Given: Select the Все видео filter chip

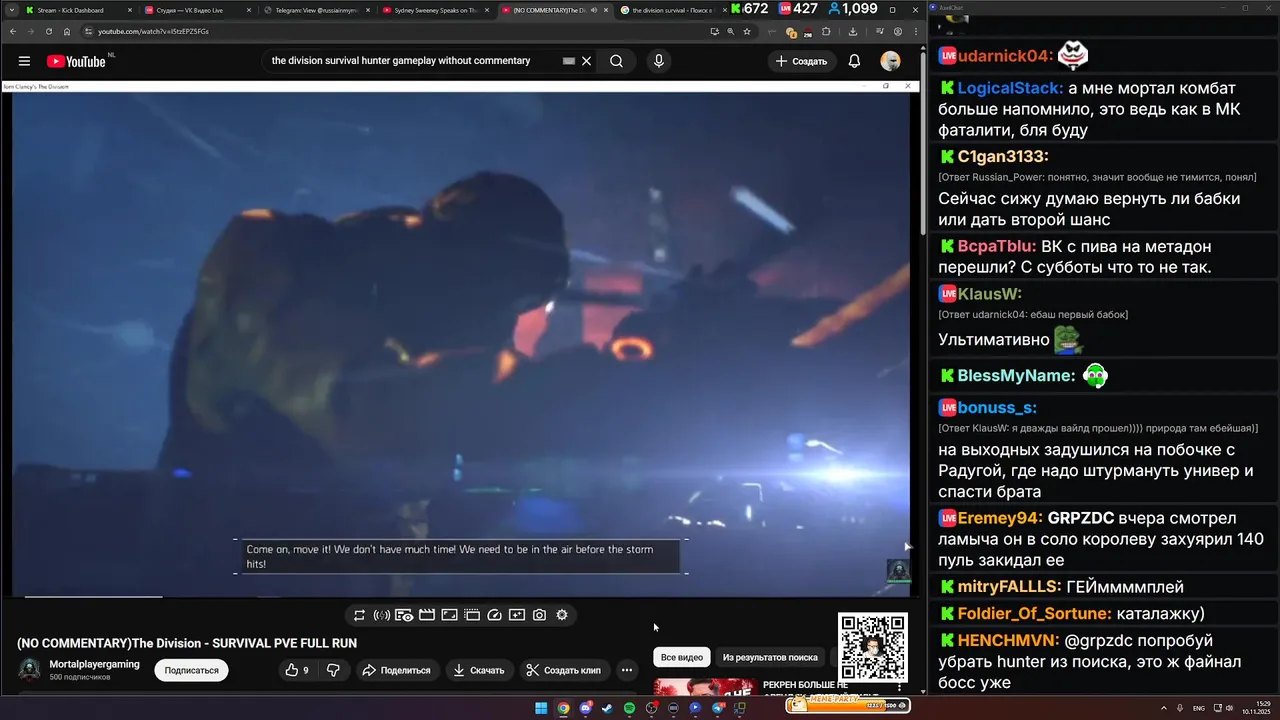Looking at the screenshot, I should click(x=682, y=657).
